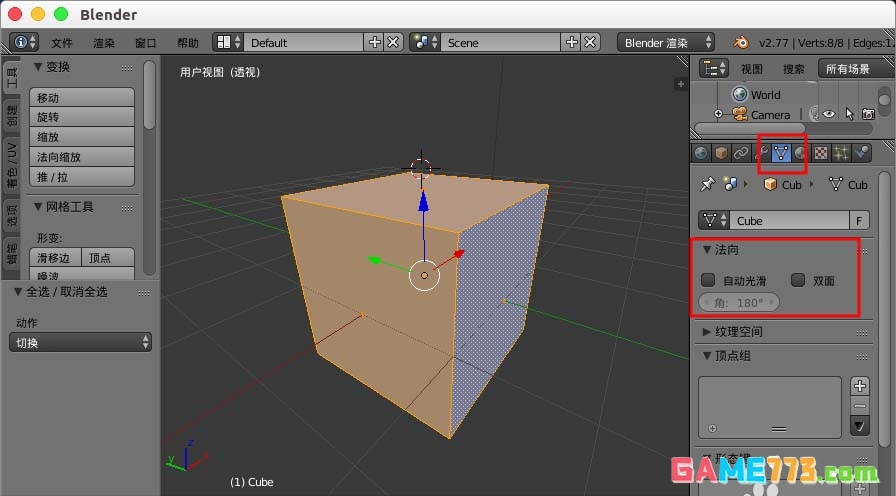896x496 pixels.
Task: Click the Camera object icon in outliner
Action: point(740,114)
